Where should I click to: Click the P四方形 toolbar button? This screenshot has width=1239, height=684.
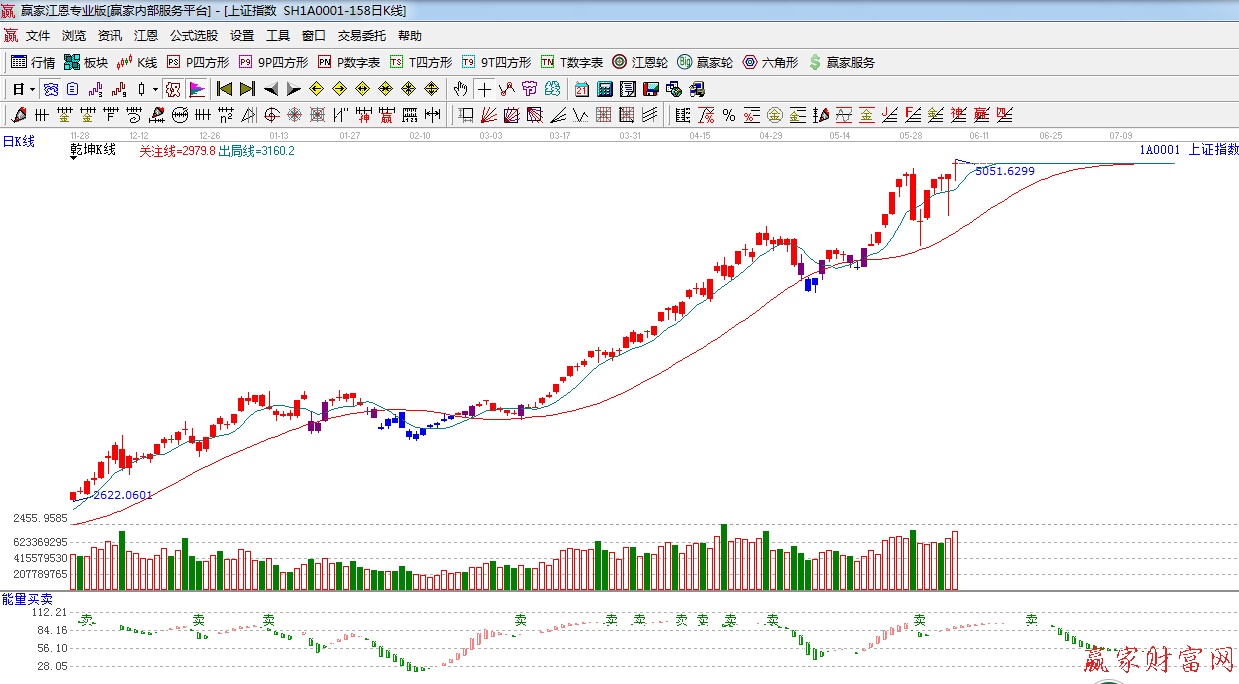point(198,62)
